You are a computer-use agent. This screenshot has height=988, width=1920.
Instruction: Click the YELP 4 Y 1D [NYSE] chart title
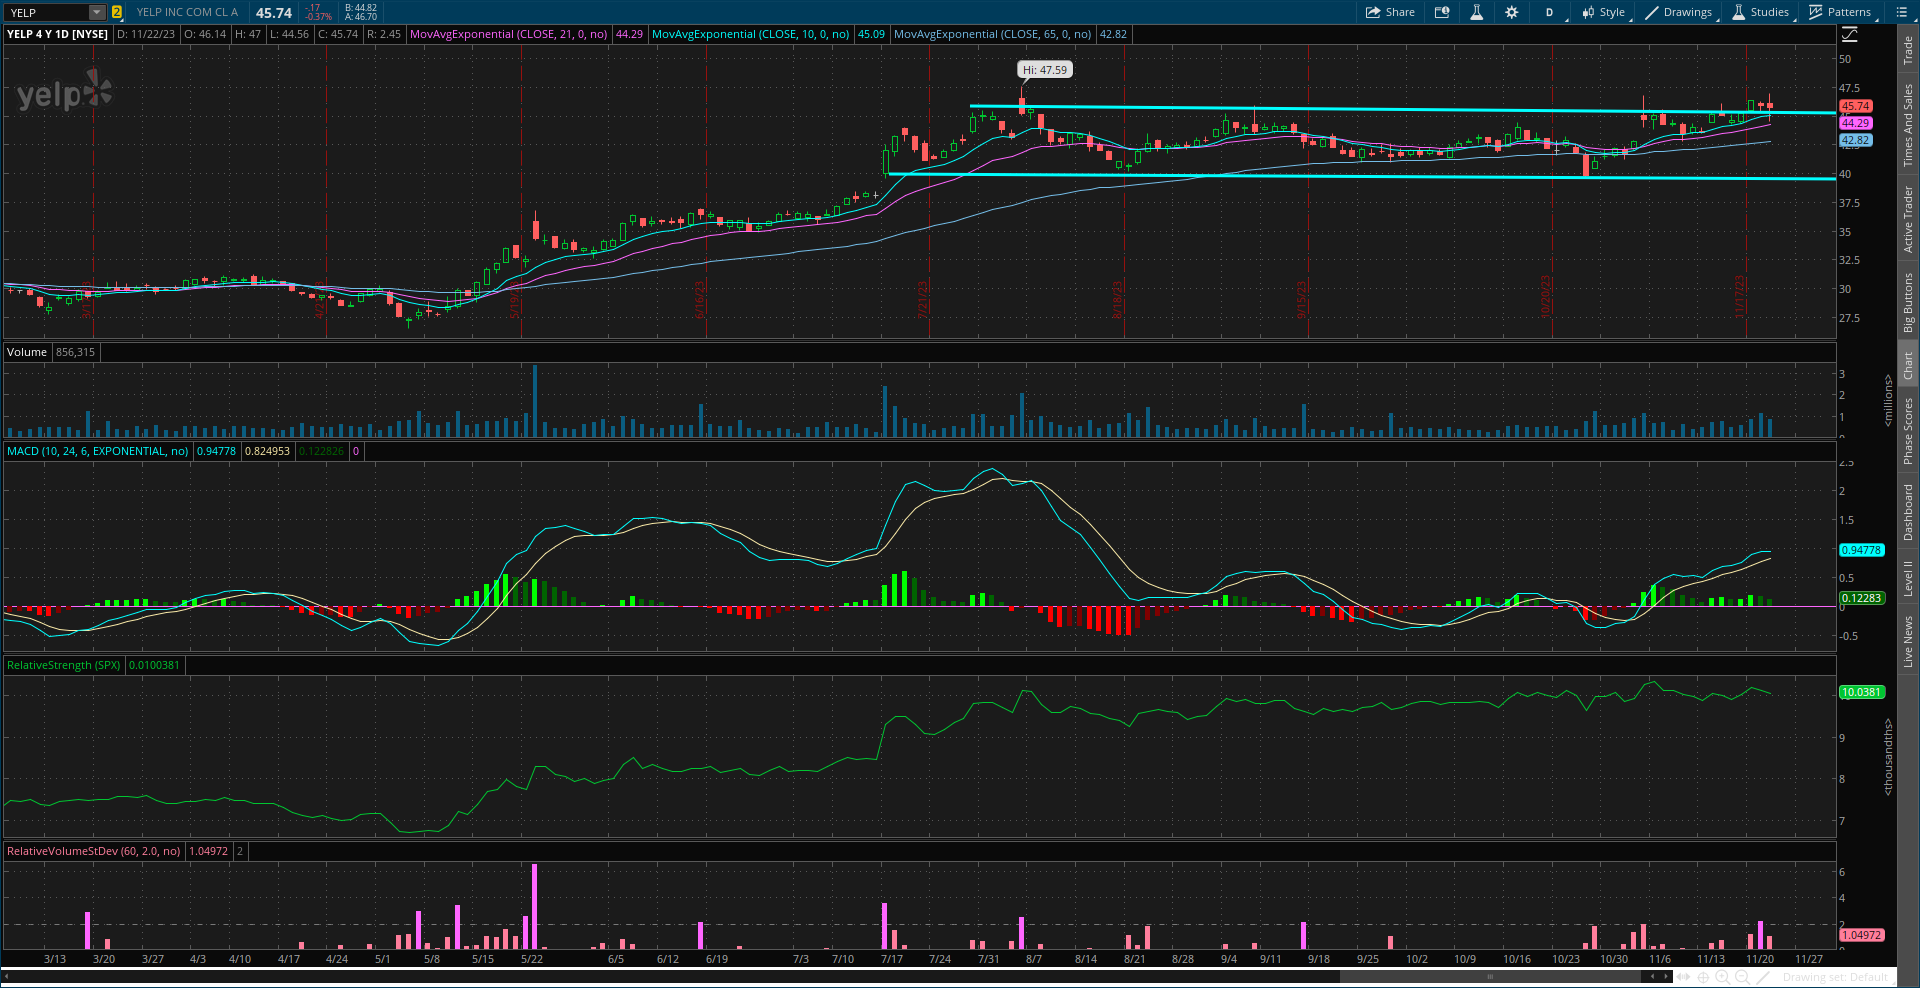coord(58,34)
